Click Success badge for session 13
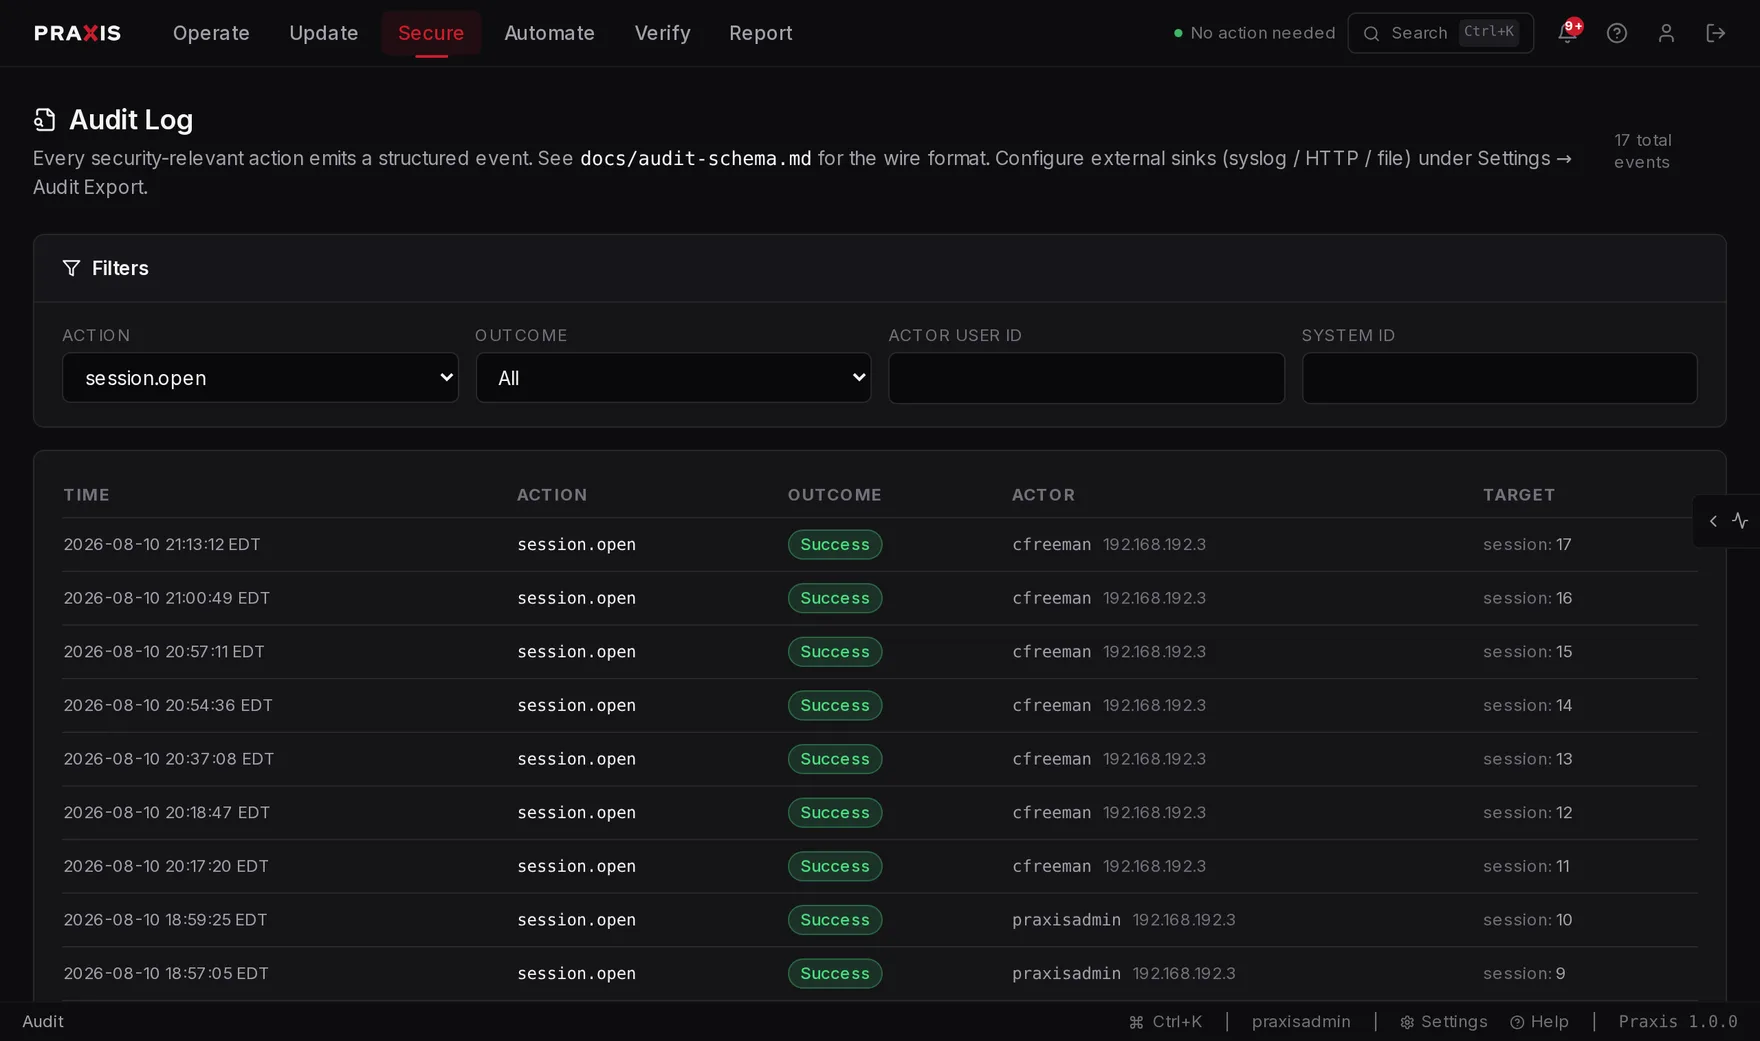 click(835, 759)
